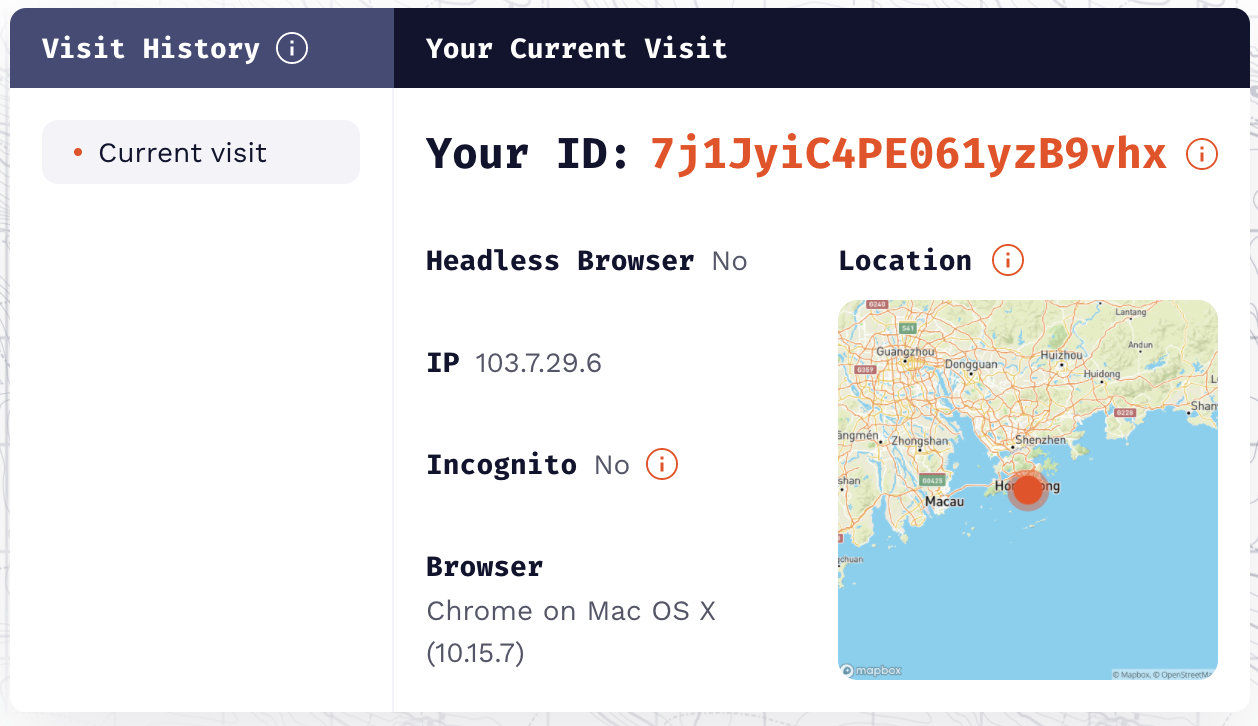Open the info icon beside Your ID
This screenshot has height=726, width=1258.
1201,154
